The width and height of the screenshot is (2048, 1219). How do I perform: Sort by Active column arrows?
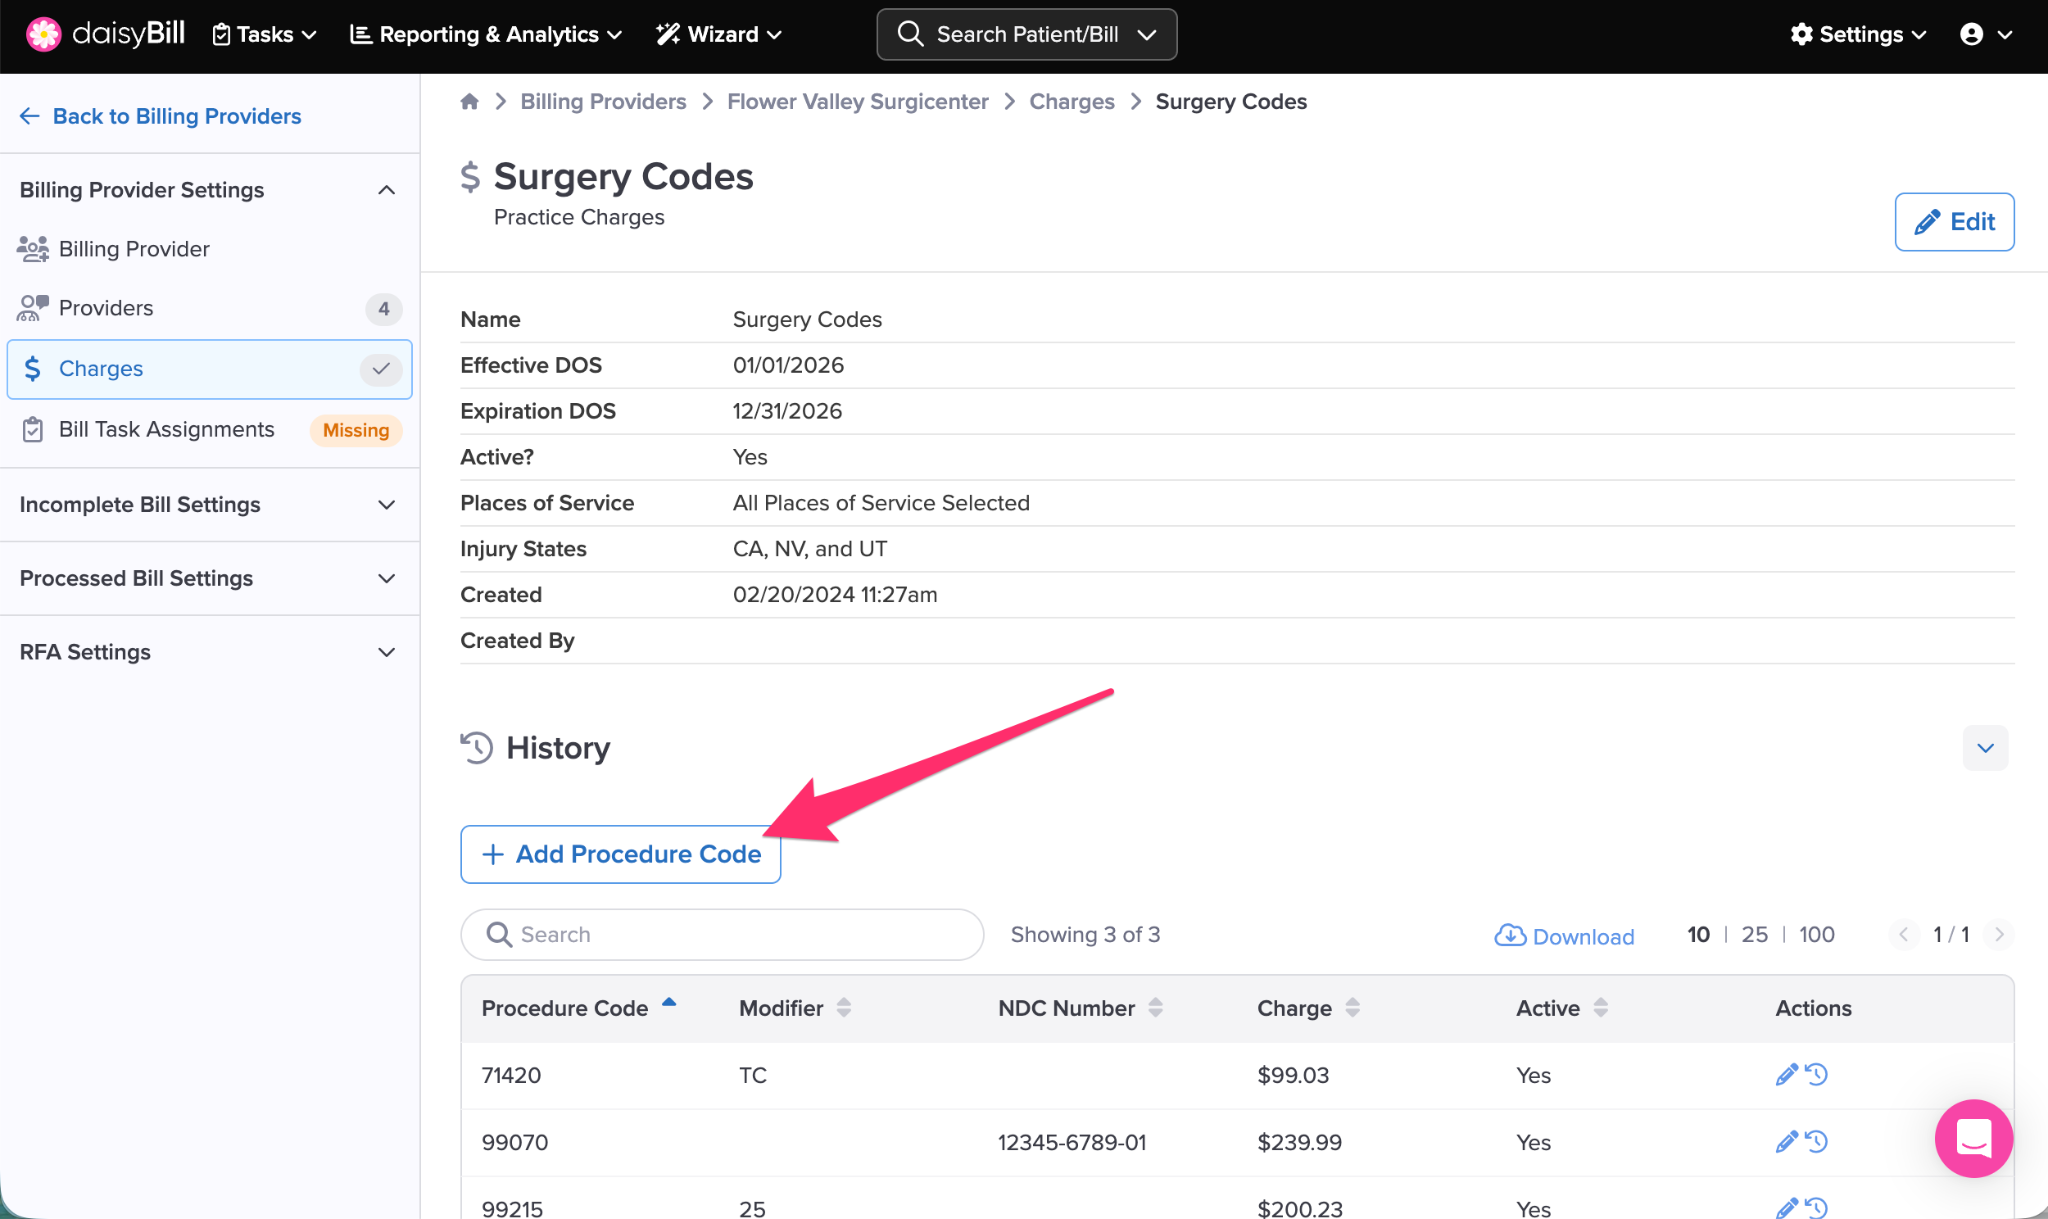coord(1600,1008)
